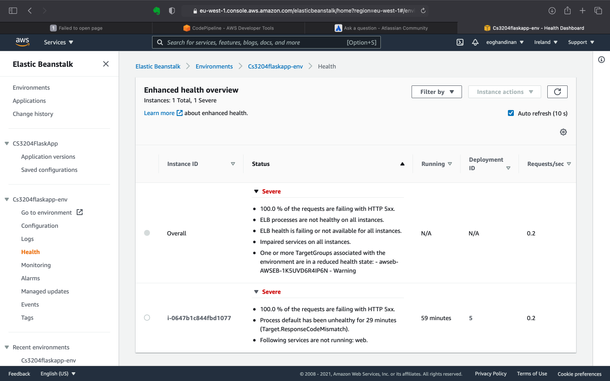Show the tab overview icon

tap(598, 11)
